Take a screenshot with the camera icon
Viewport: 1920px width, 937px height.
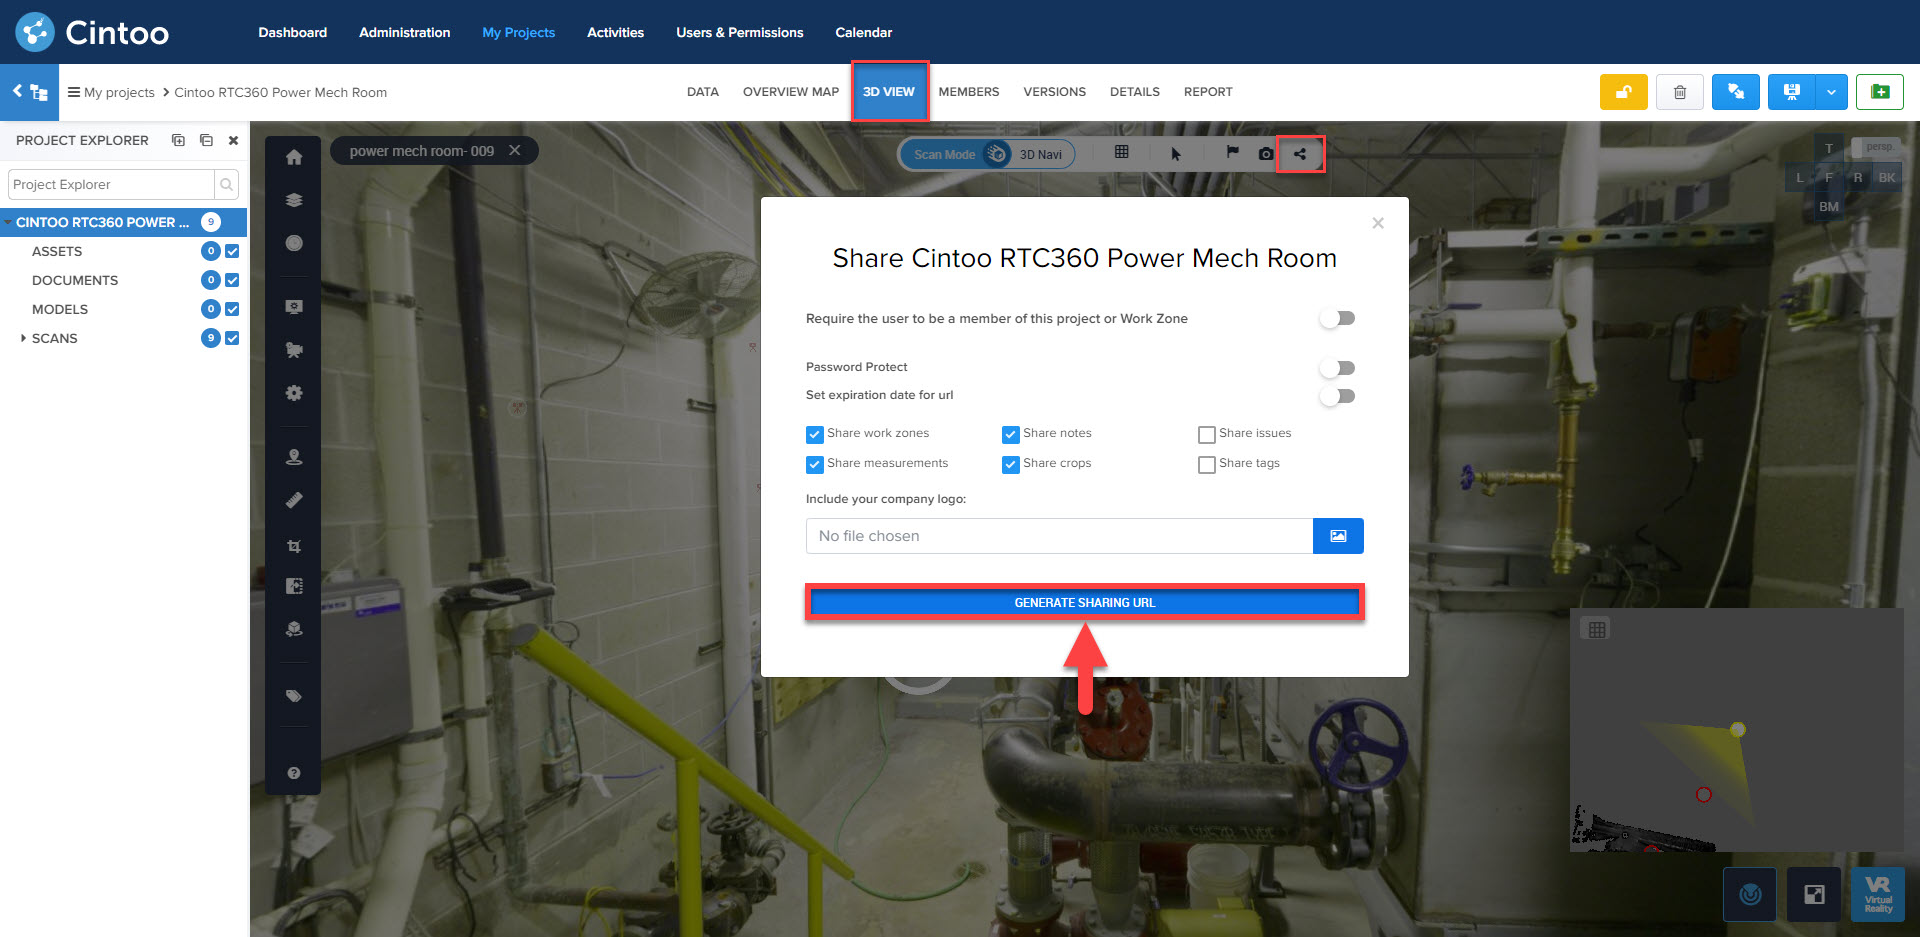click(1266, 154)
